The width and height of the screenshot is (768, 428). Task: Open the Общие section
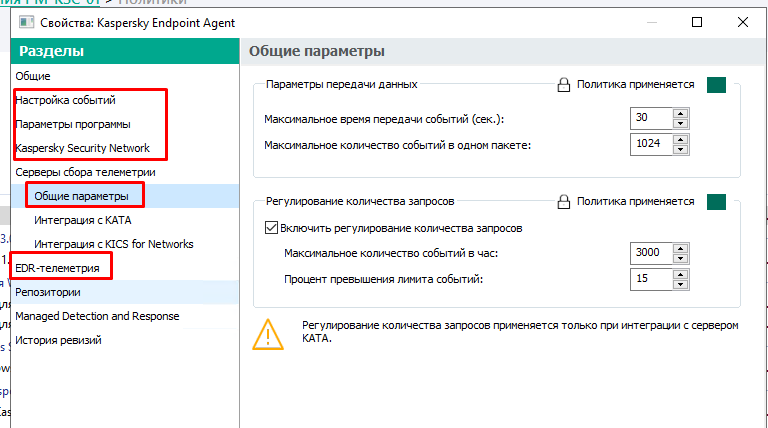point(32,76)
